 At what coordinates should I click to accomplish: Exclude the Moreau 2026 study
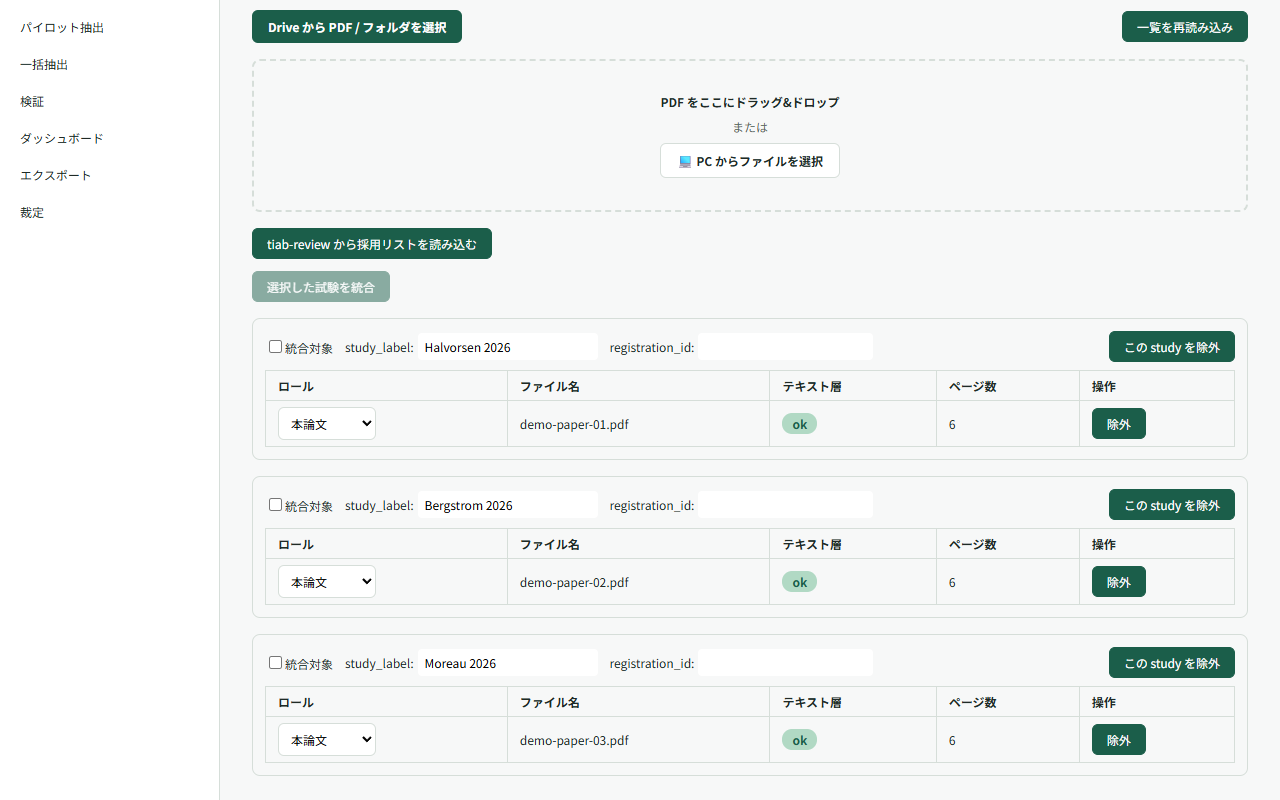coord(1172,663)
